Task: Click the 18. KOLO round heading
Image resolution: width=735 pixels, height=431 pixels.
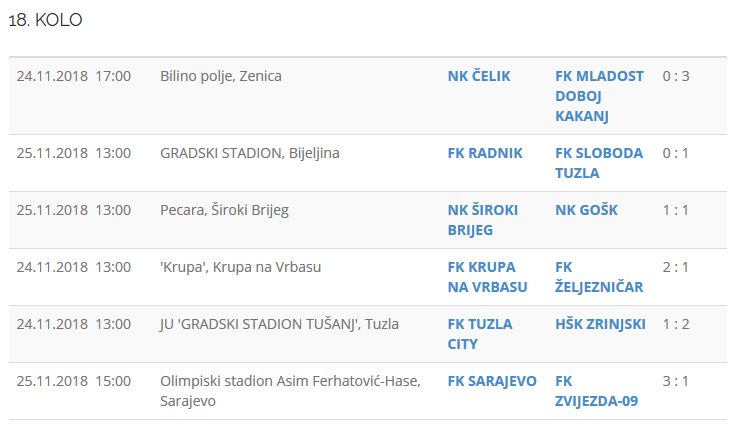Action: [x=45, y=21]
